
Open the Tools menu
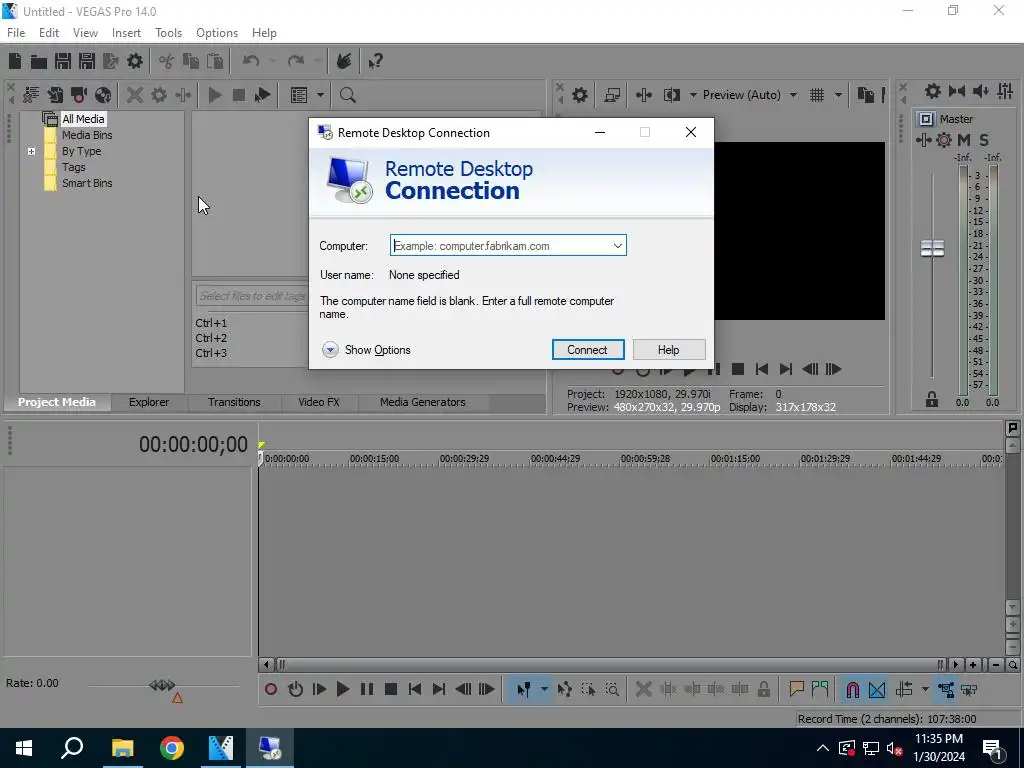(x=168, y=33)
